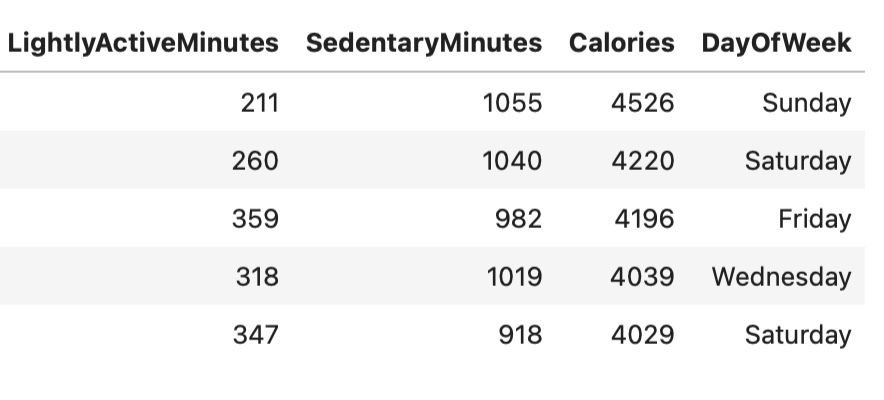Click the calories value 4029
This screenshot has width=884, height=400.
pos(643,335)
